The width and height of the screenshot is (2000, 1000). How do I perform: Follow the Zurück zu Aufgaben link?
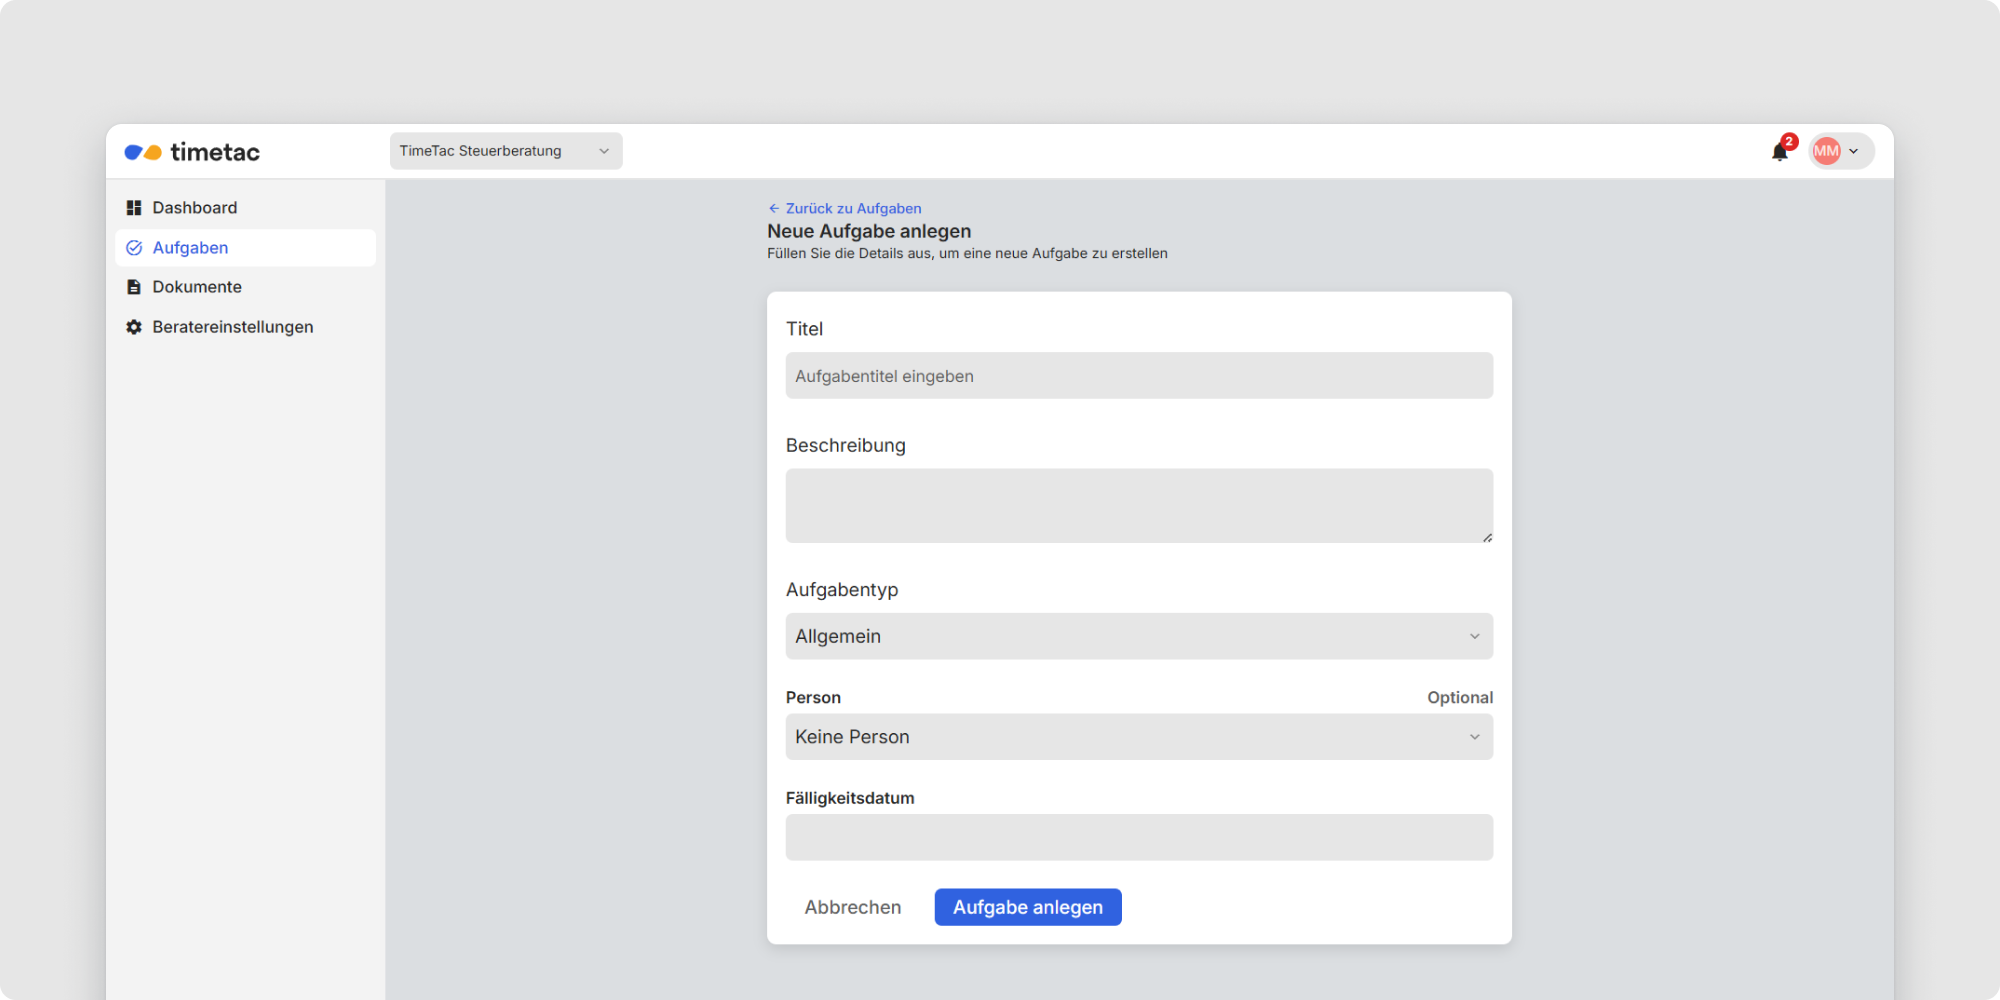coord(853,209)
